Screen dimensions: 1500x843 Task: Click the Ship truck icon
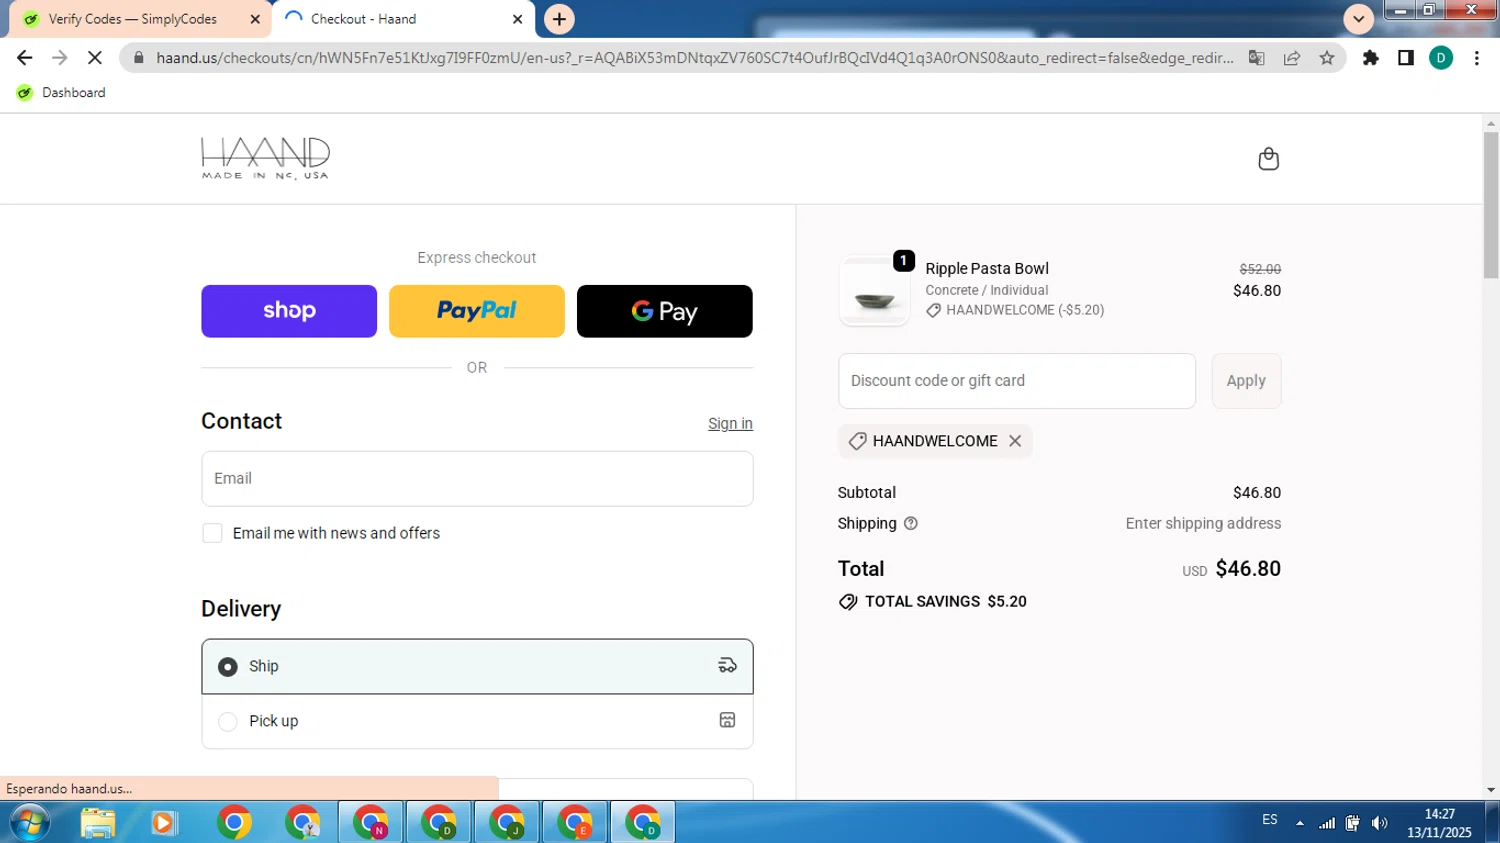click(727, 666)
